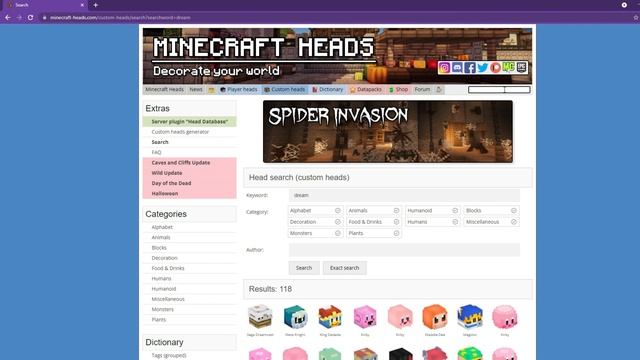Click the Minecraft Heads logo banner
Image resolution: width=640 pixels, height=360 pixels.
point(337,56)
